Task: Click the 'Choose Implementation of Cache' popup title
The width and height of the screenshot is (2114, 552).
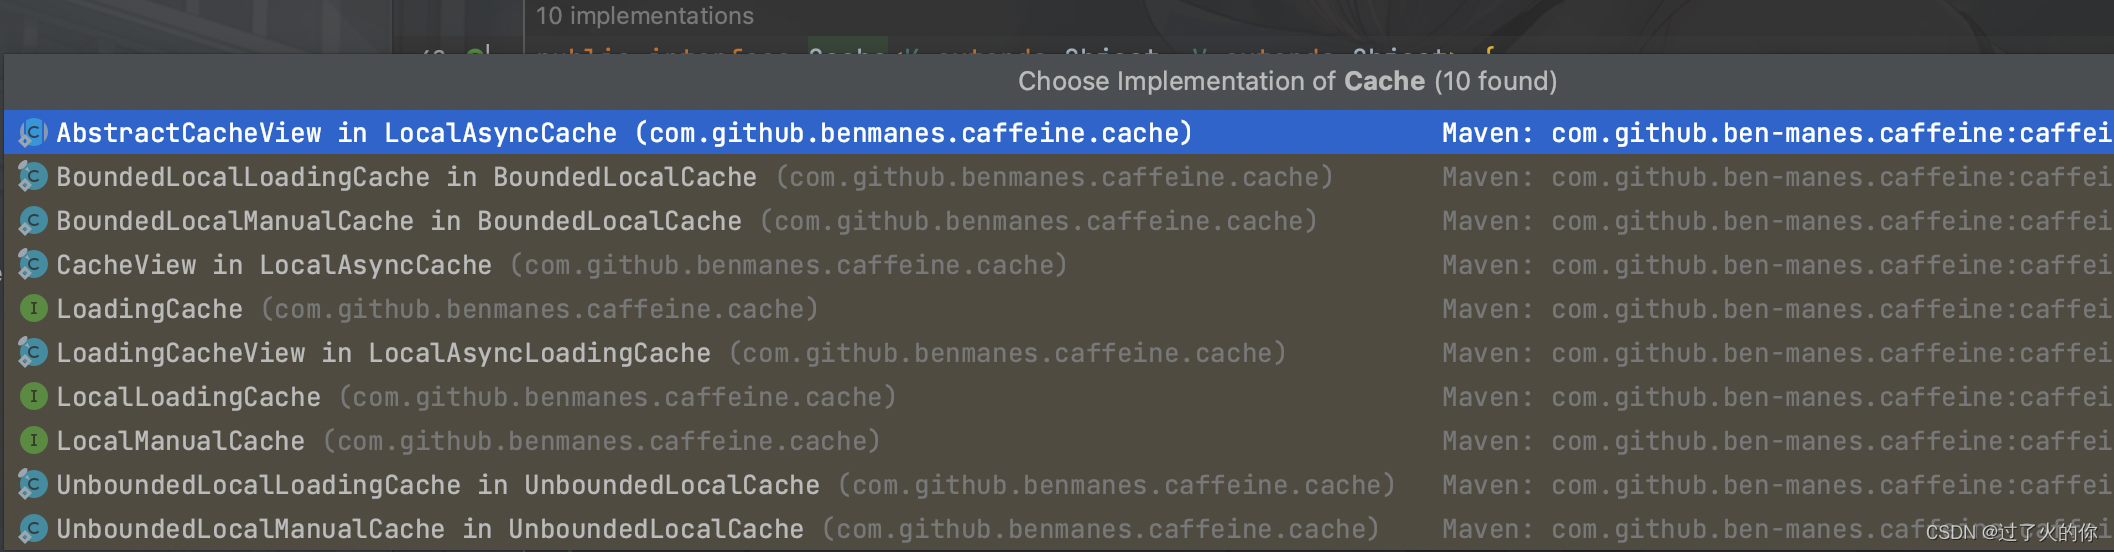Action: [x=1287, y=81]
